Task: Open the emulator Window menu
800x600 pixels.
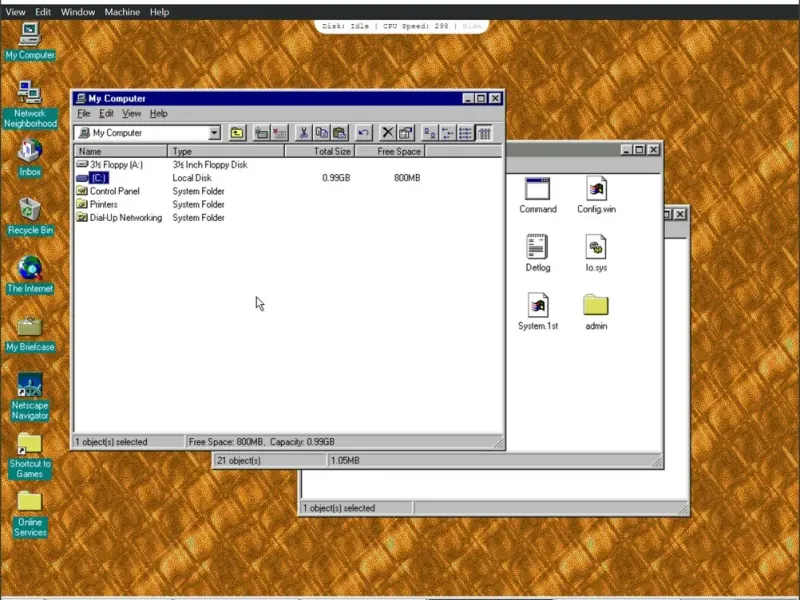Action: (x=78, y=12)
